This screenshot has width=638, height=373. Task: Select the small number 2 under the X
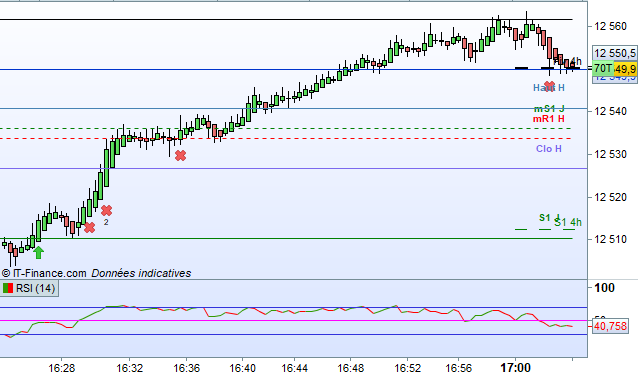tap(106, 222)
